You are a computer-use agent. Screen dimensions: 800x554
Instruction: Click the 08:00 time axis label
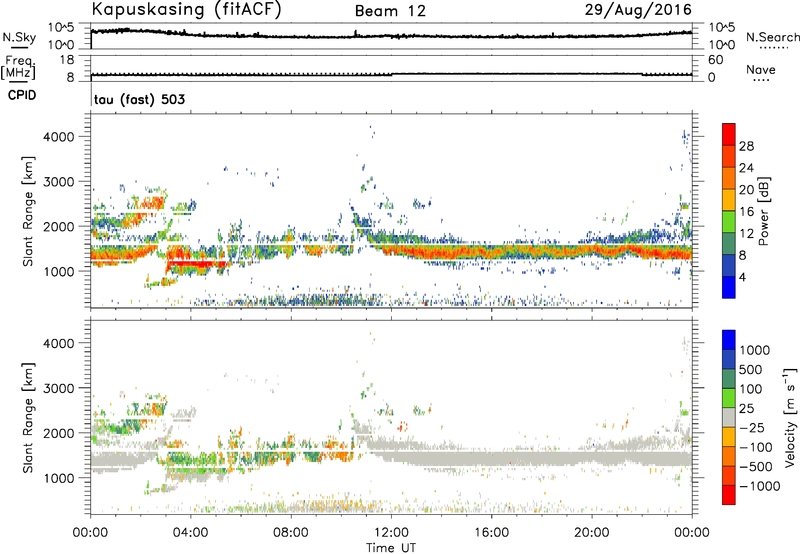(x=291, y=533)
